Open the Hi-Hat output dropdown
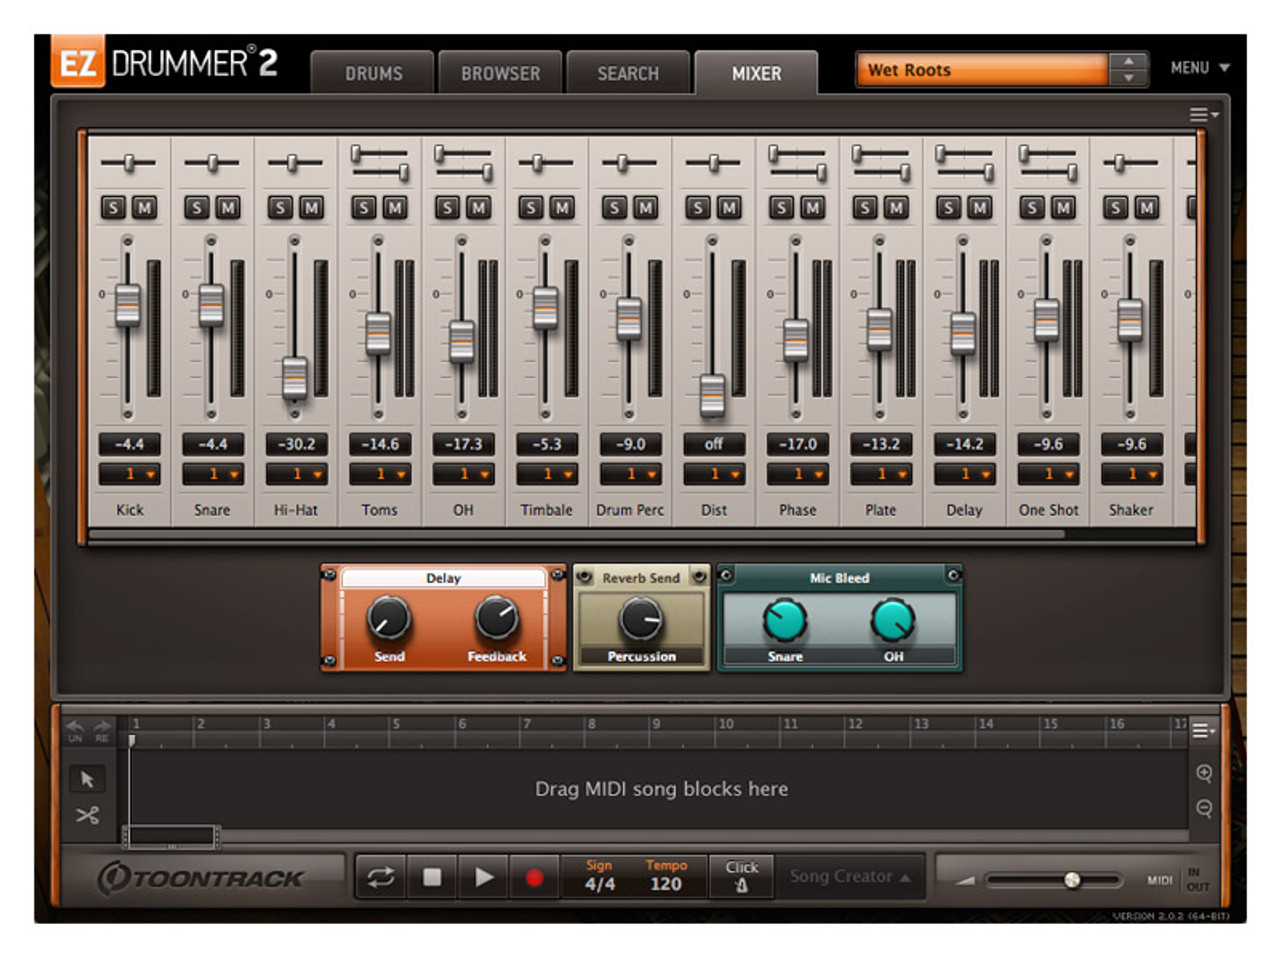Screen dimensions: 1280x957 pyautogui.click(x=296, y=474)
